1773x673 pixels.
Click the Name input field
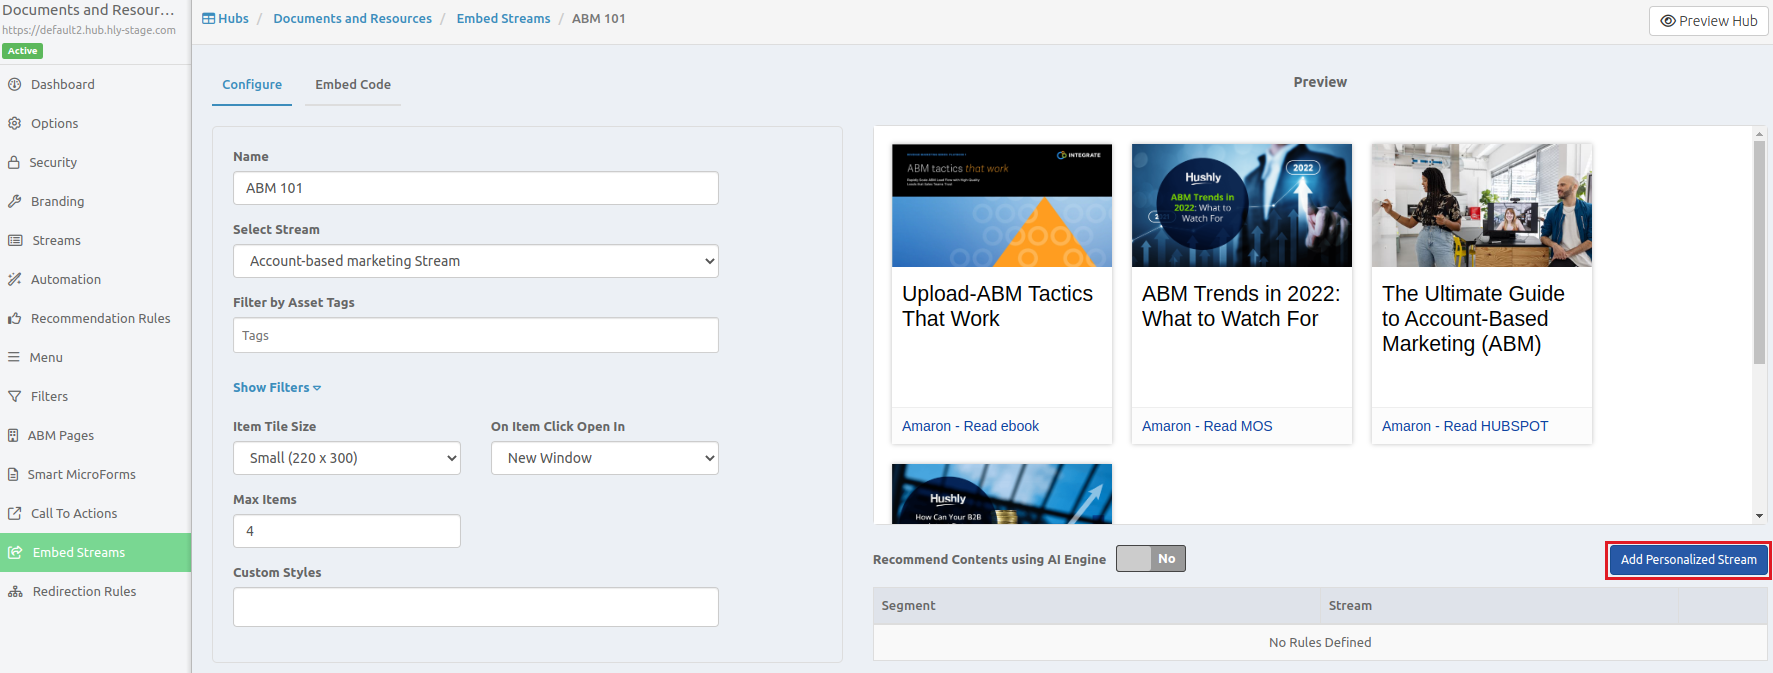[476, 188]
